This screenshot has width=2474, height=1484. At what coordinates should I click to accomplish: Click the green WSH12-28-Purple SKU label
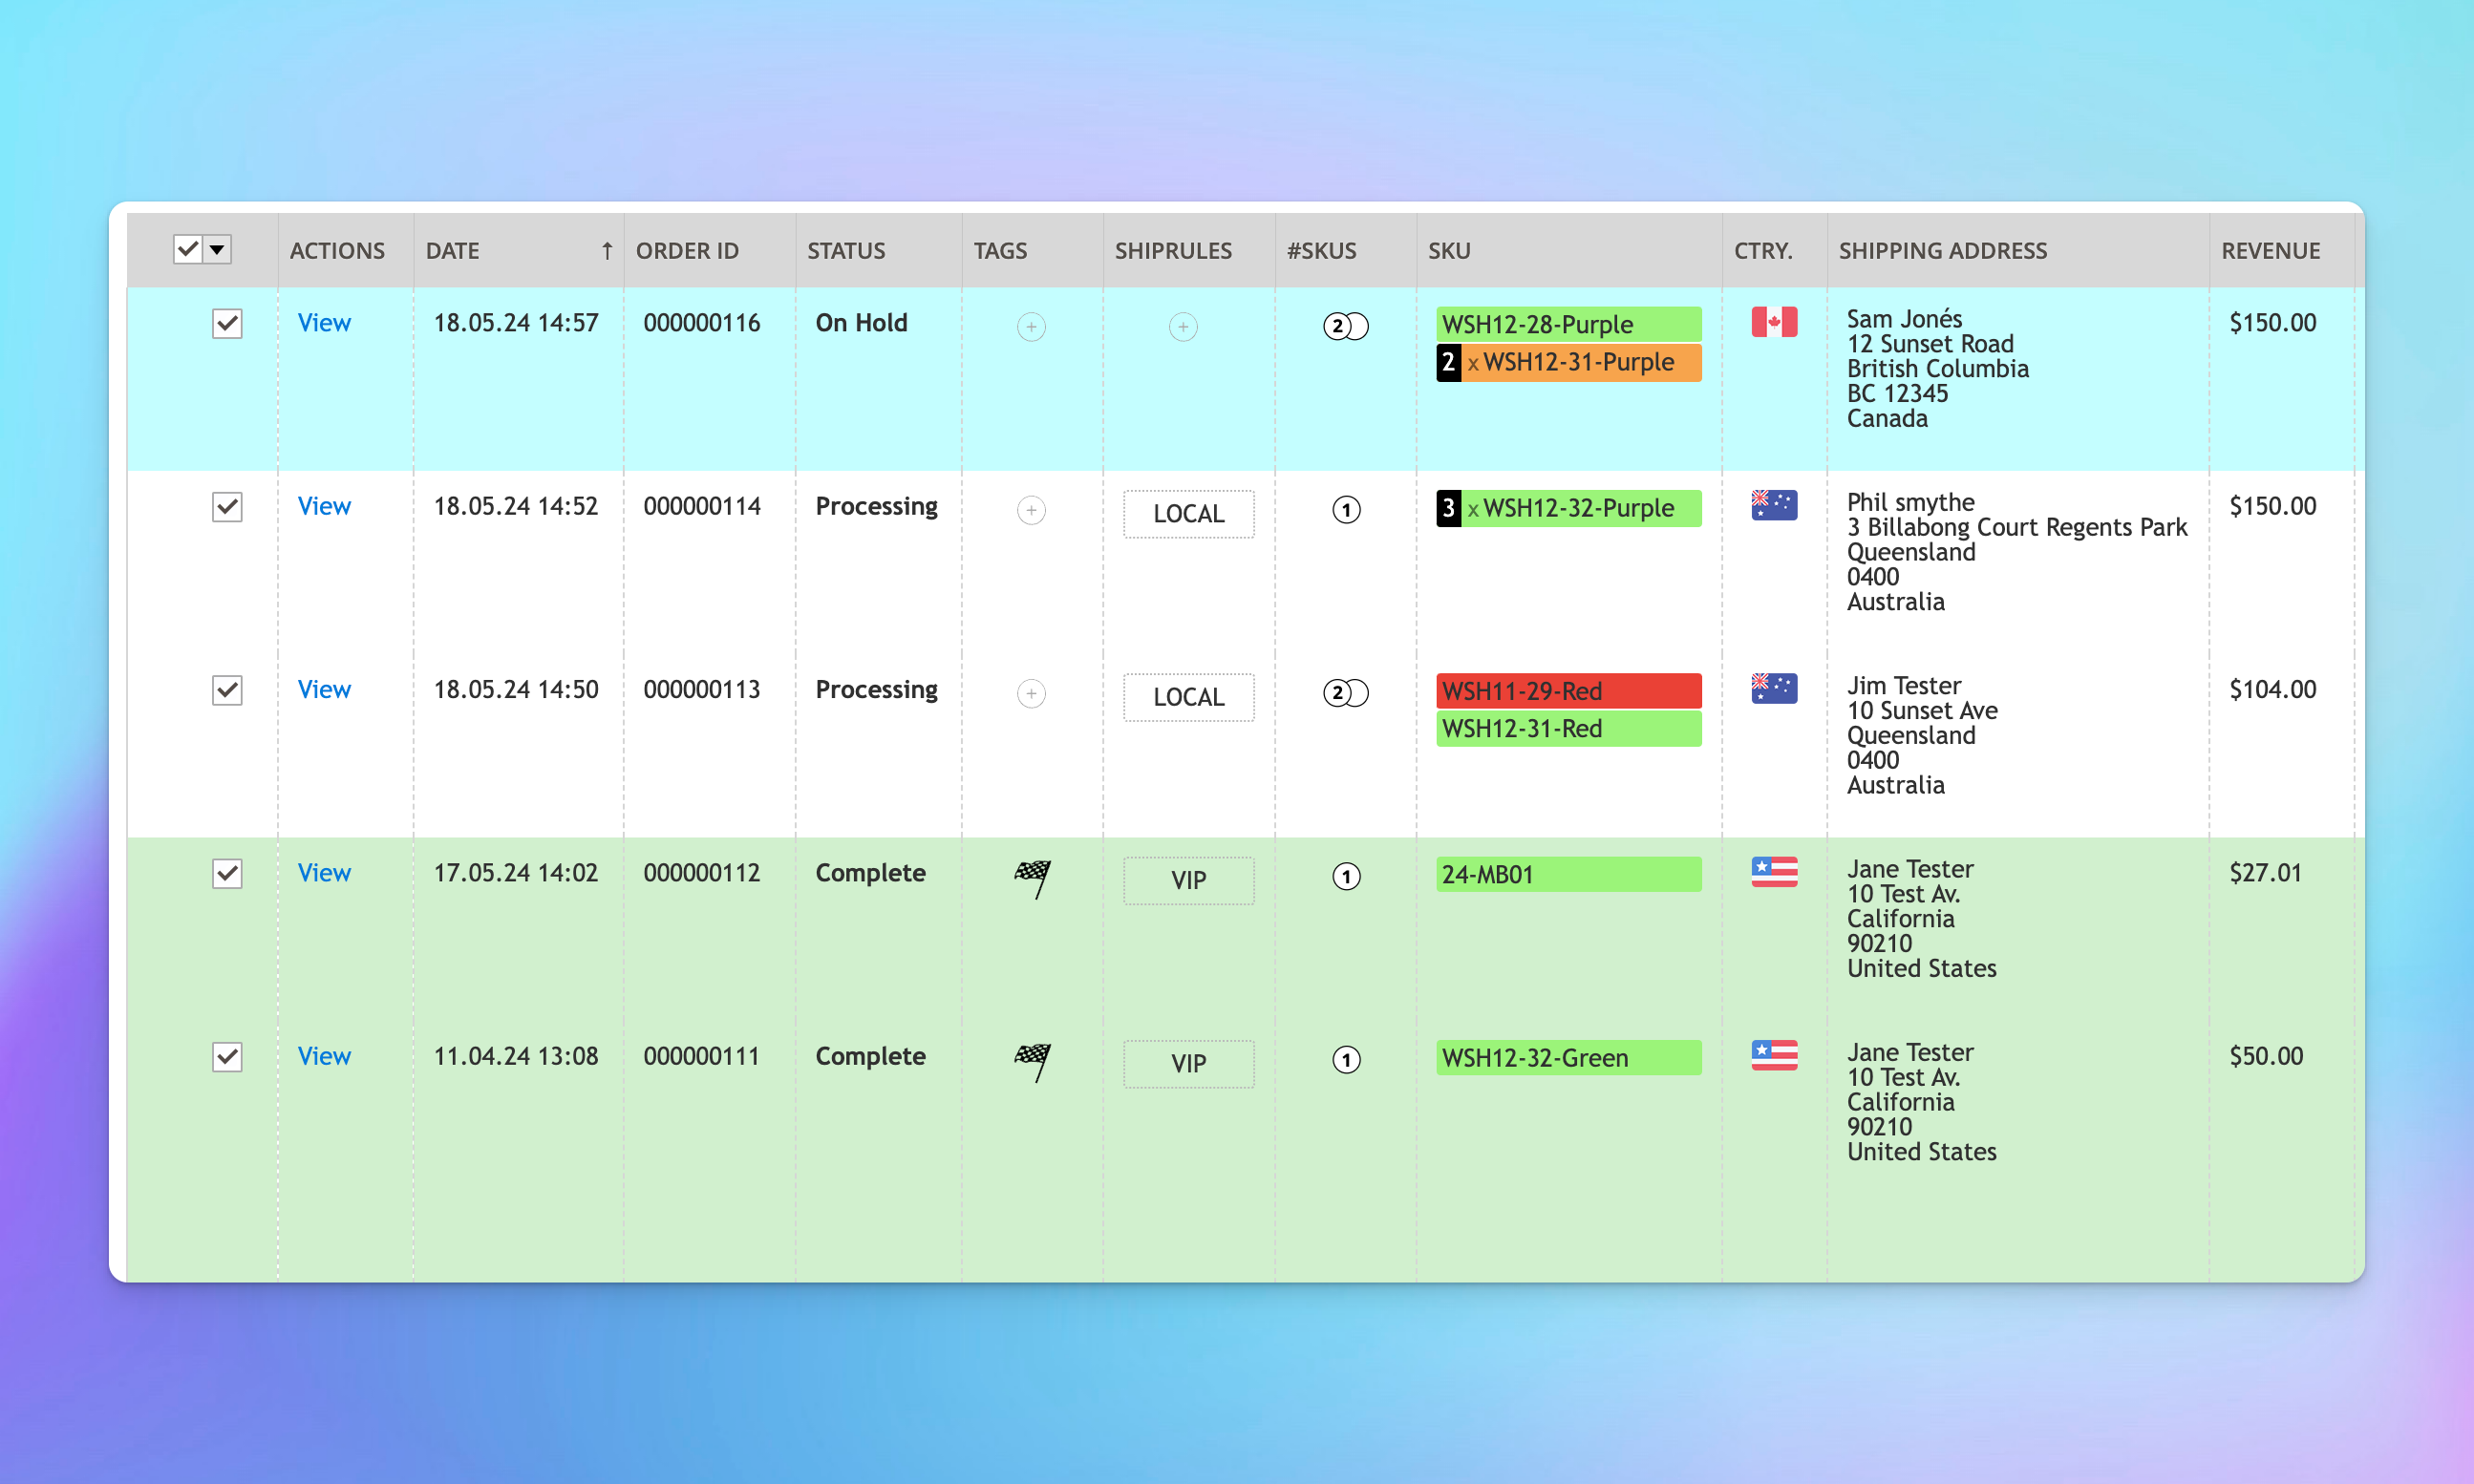1569,324
